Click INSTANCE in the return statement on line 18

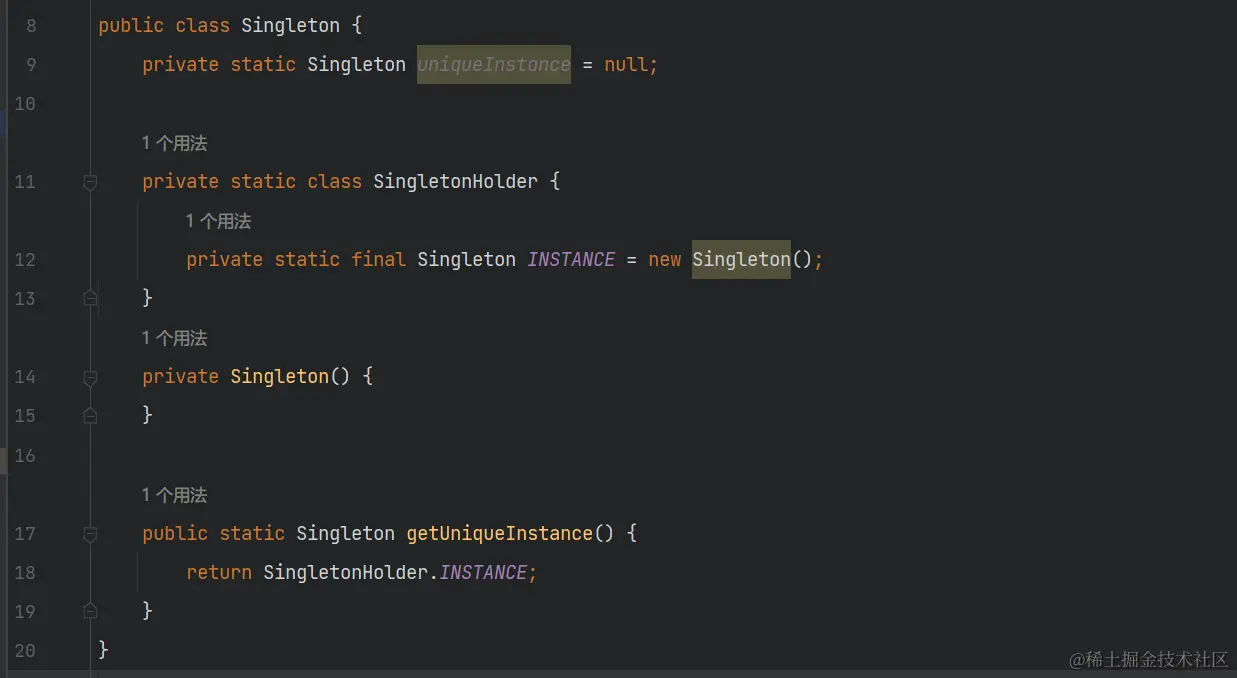tap(483, 573)
